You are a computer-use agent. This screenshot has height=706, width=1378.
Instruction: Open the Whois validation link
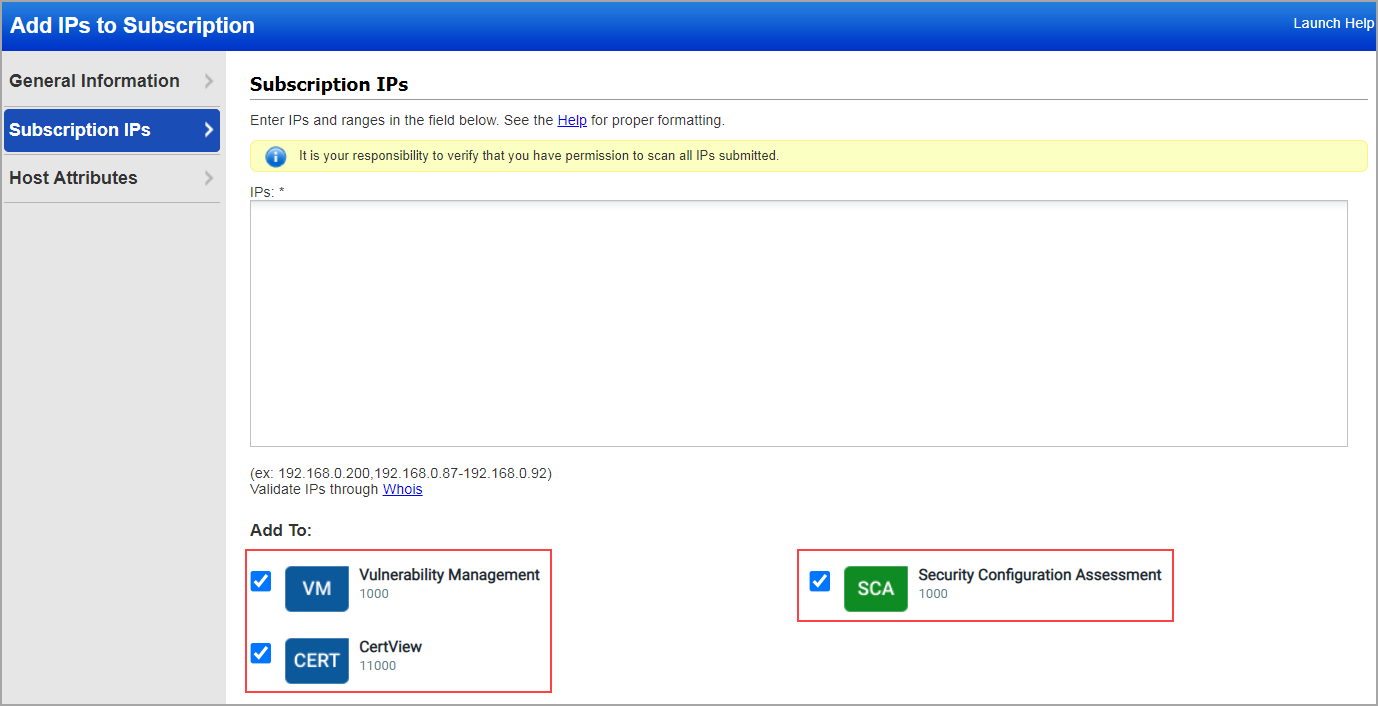tap(403, 489)
